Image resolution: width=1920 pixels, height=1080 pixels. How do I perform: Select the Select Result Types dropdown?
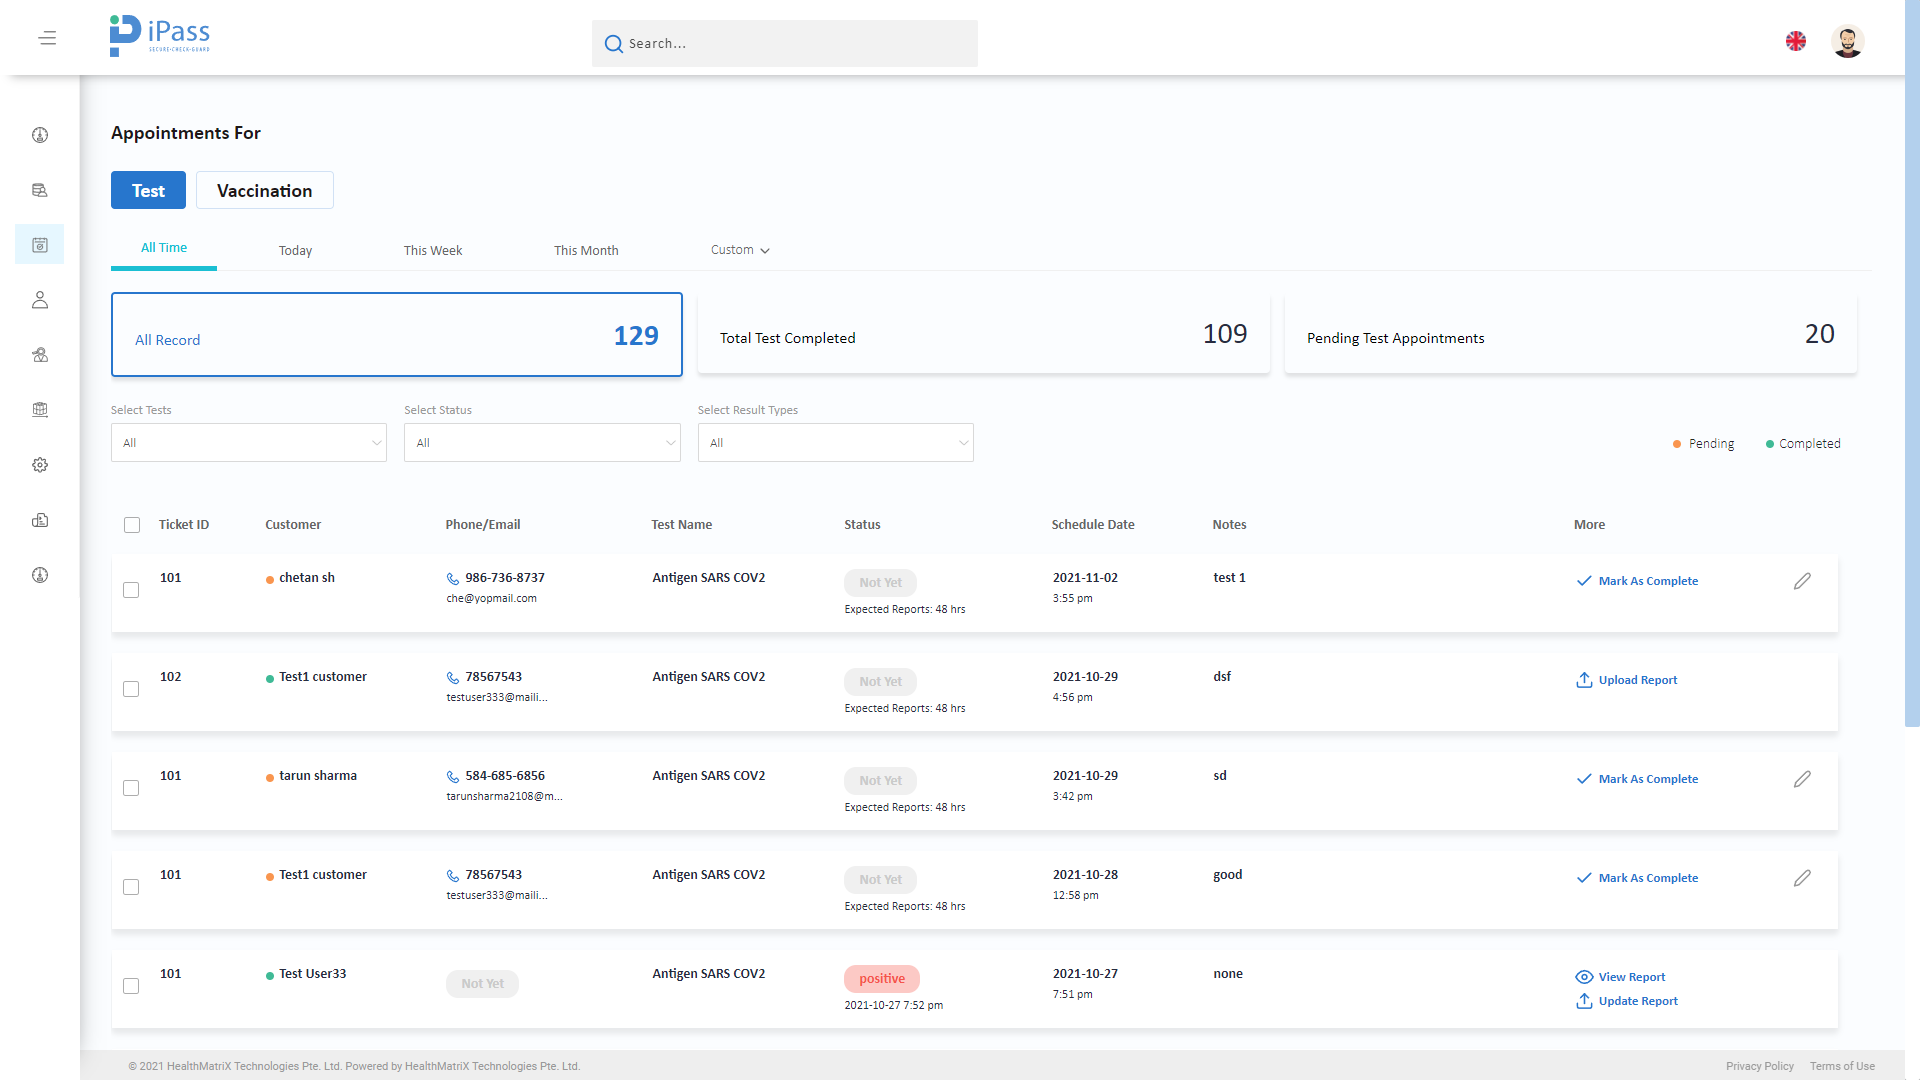(837, 442)
